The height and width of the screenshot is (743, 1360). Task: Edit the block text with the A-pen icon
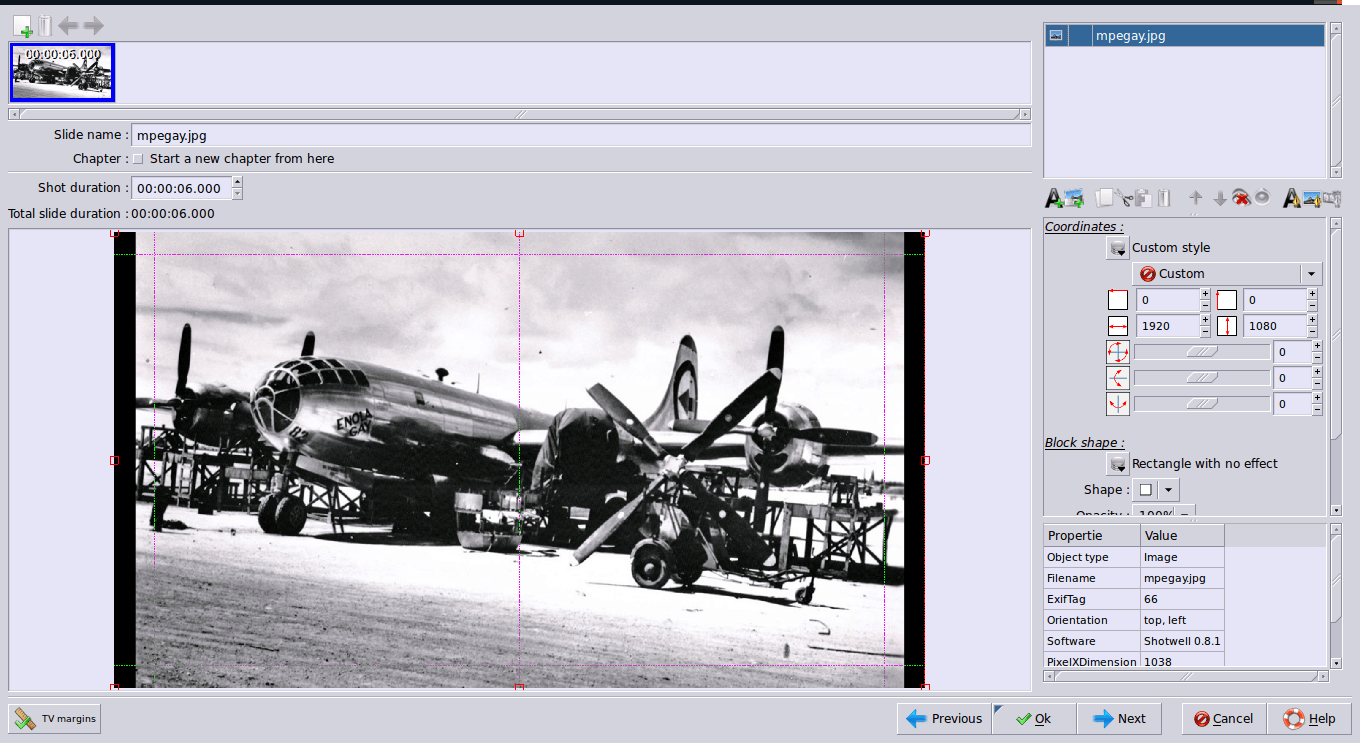(1292, 198)
